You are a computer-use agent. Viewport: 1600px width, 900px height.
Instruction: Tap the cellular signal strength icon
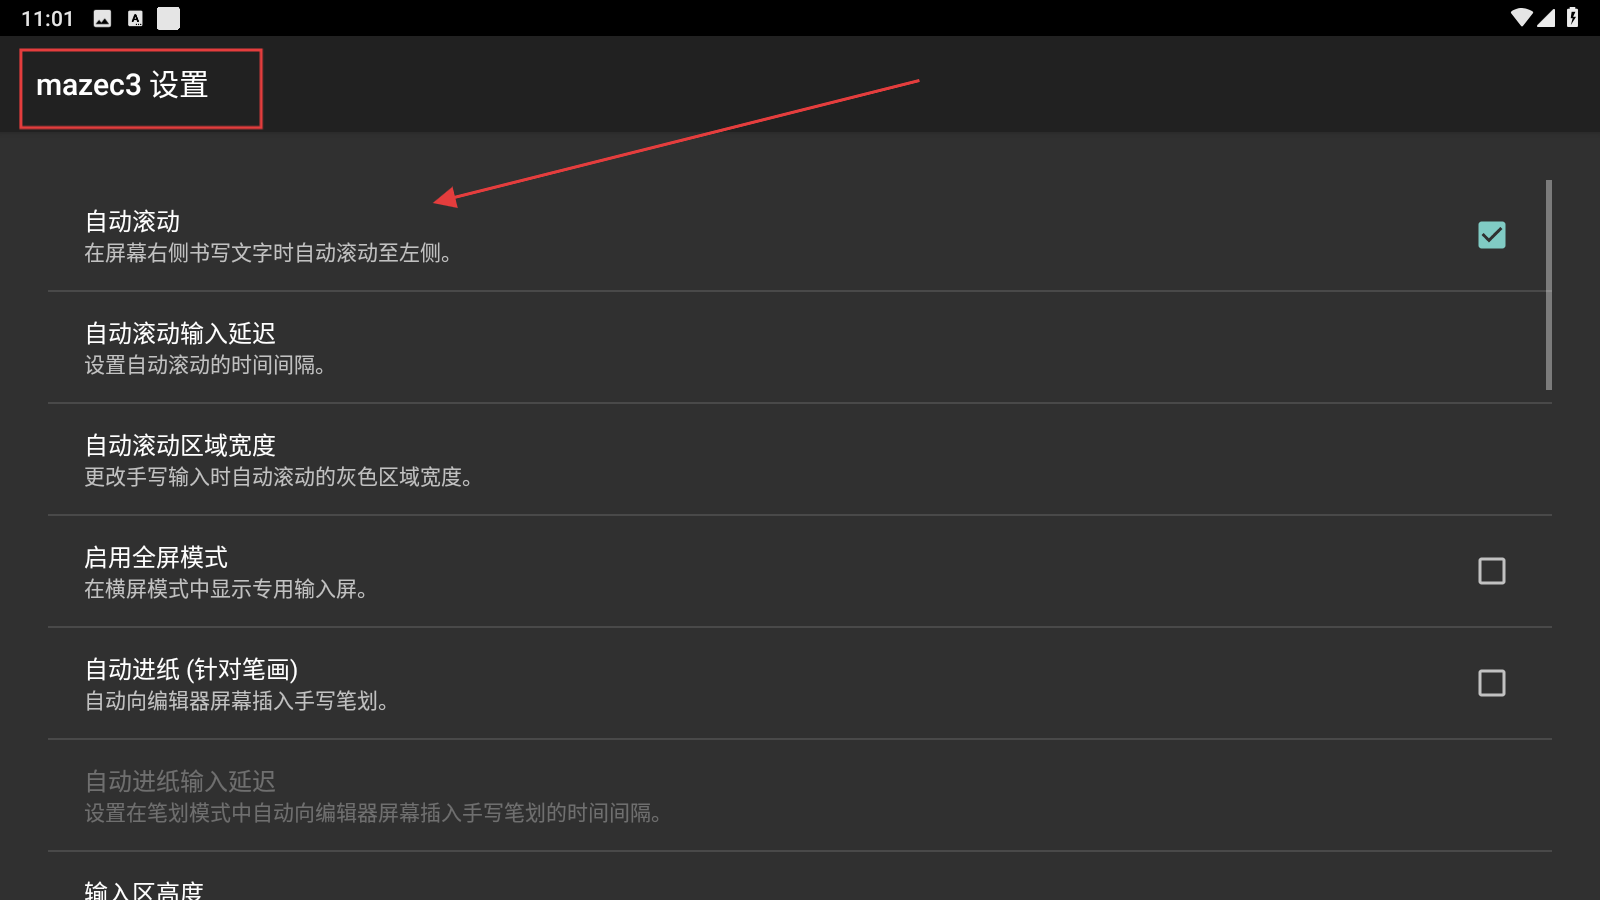1546,18
